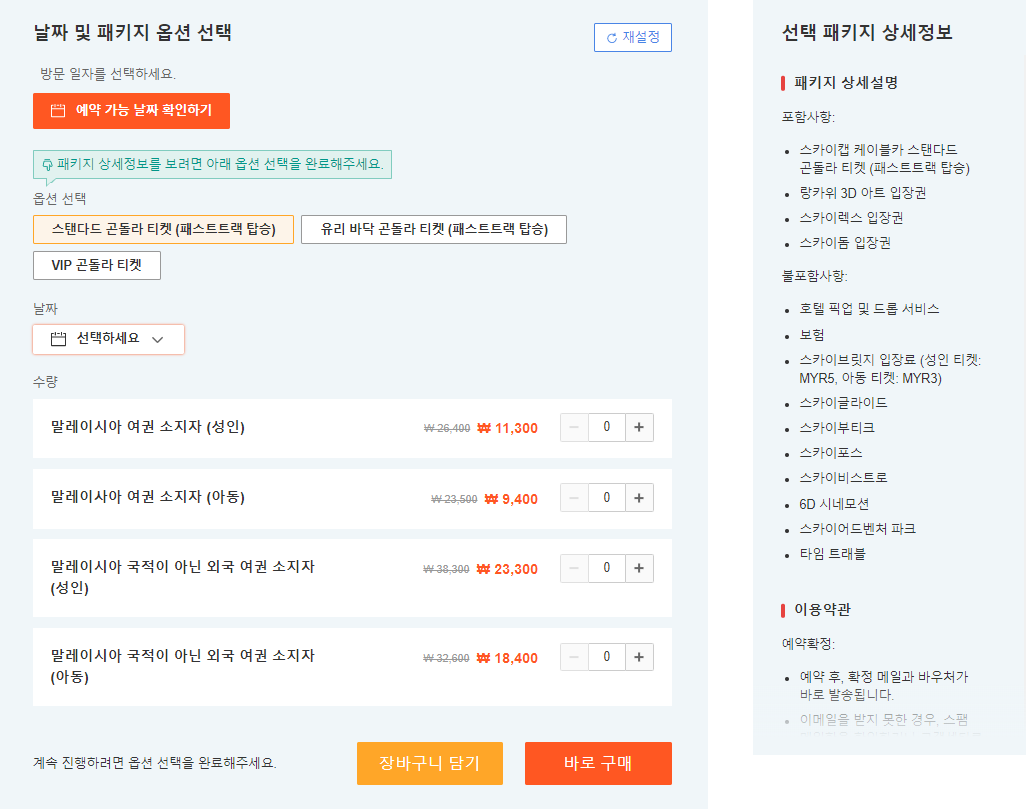Click the 재설정 reset button
The image size is (1026, 809).
pyautogui.click(x=632, y=37)
